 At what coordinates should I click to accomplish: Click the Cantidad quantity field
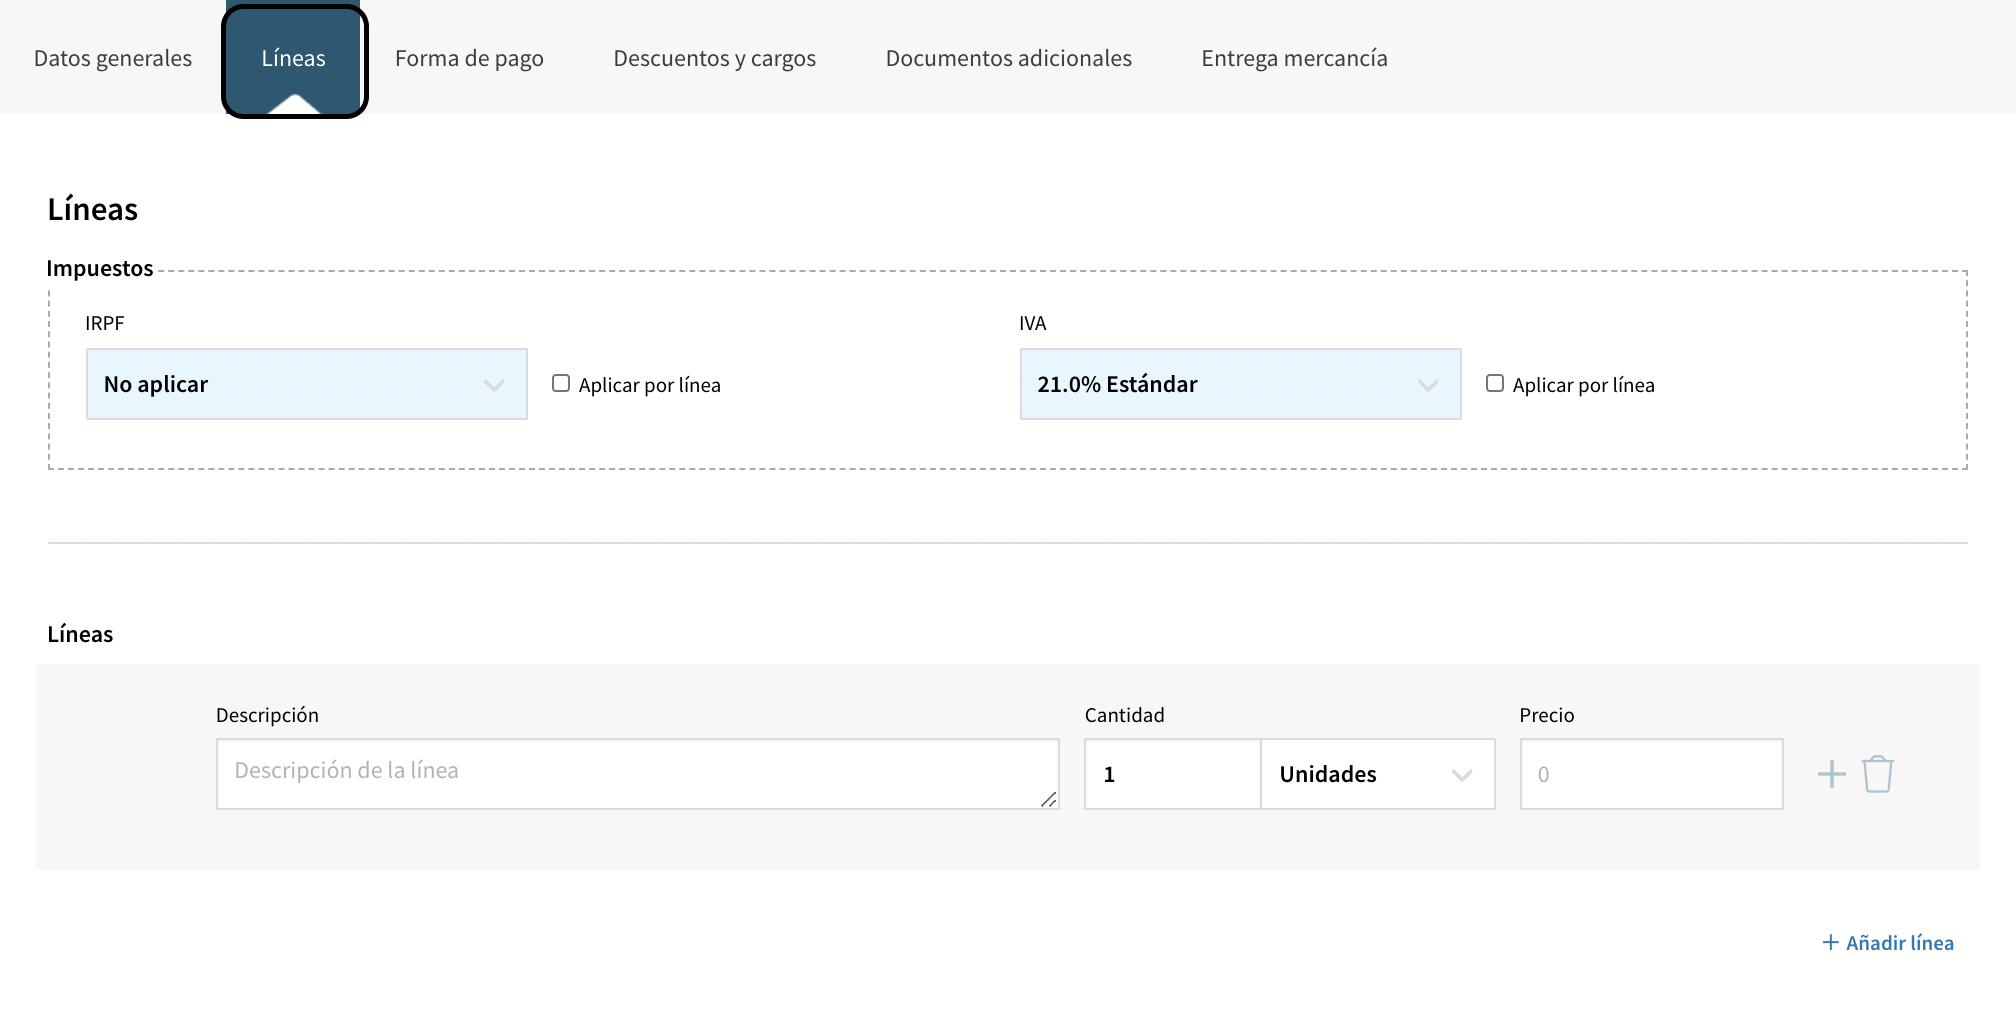click(x=1171, y=773)
